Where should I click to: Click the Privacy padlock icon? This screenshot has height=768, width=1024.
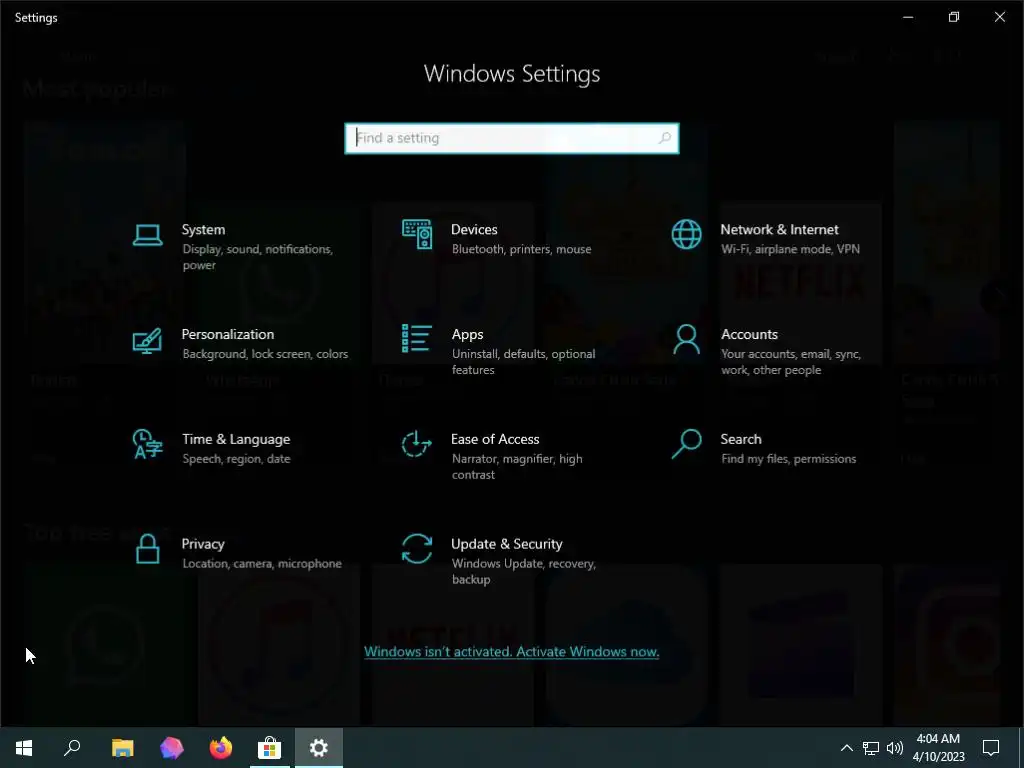point(148,549)
